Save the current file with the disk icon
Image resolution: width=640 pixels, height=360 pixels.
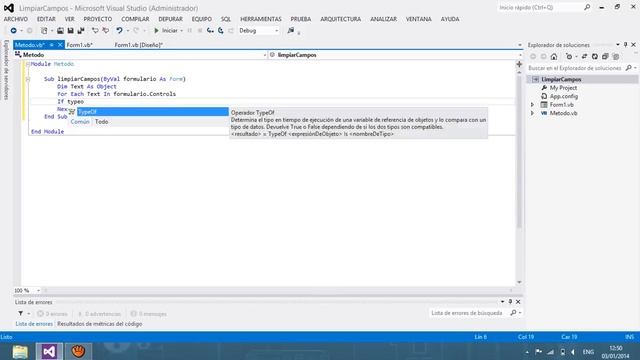point(70,31)
